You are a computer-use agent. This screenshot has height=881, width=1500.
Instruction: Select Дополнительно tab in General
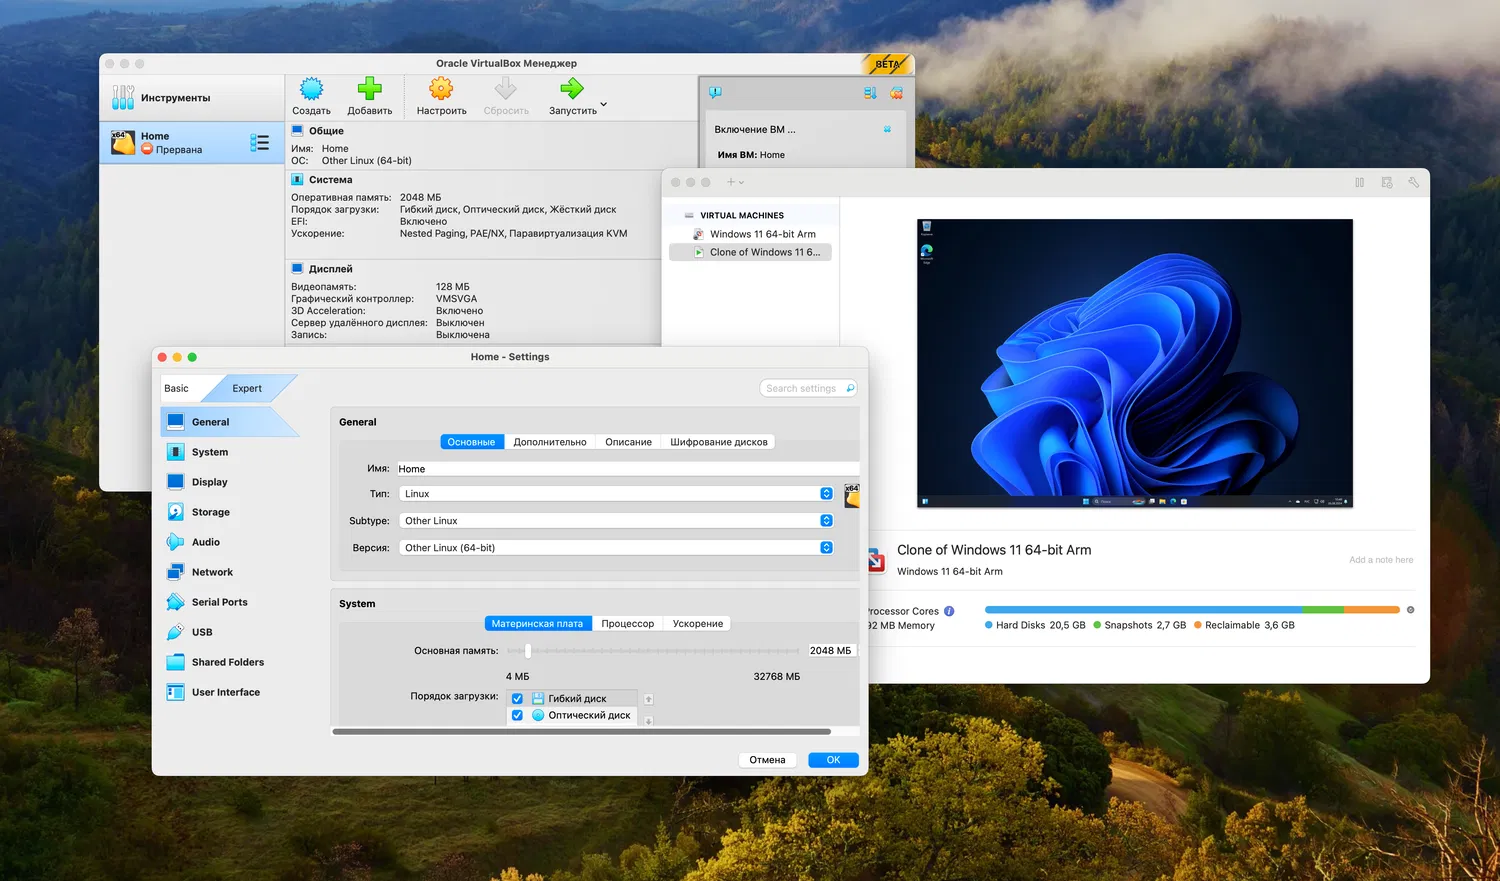tap(550, 442)
